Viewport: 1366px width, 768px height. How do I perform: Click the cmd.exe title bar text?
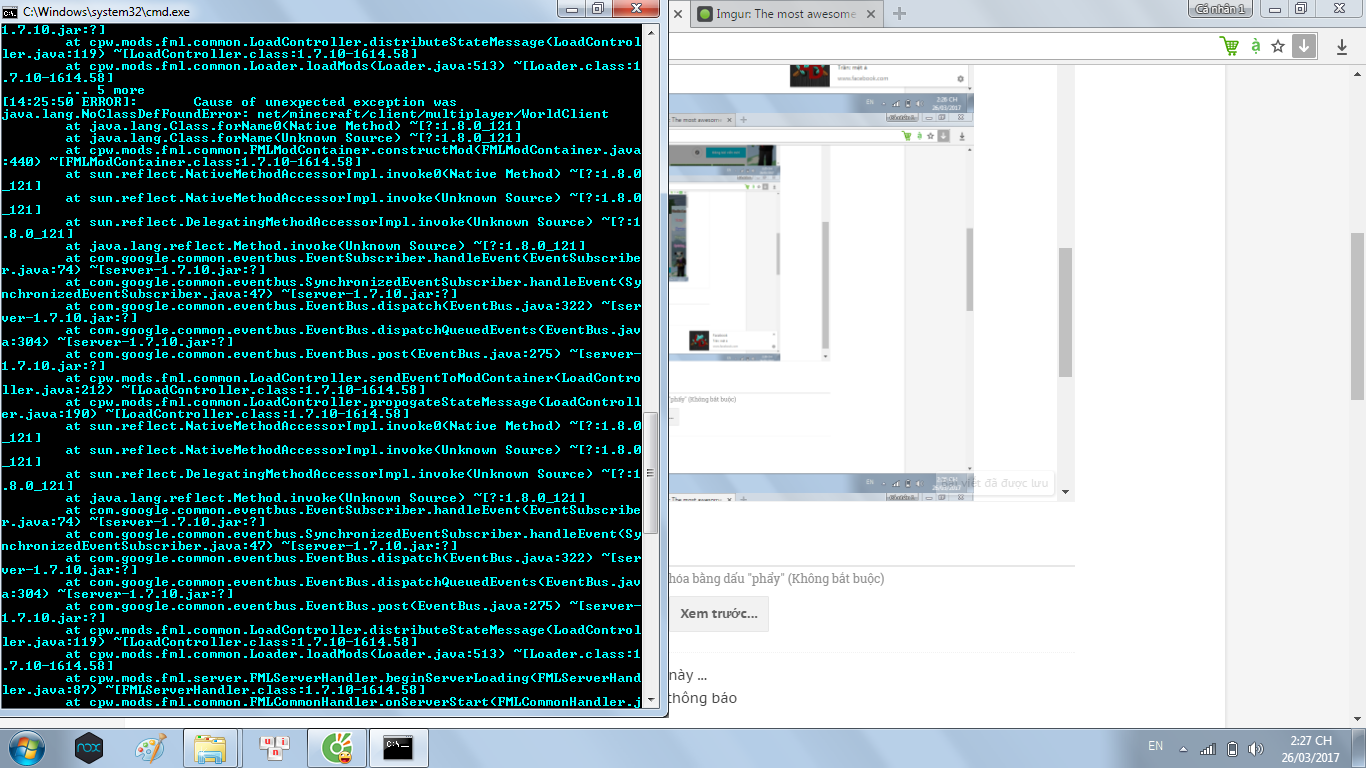(x=106, y=11)
